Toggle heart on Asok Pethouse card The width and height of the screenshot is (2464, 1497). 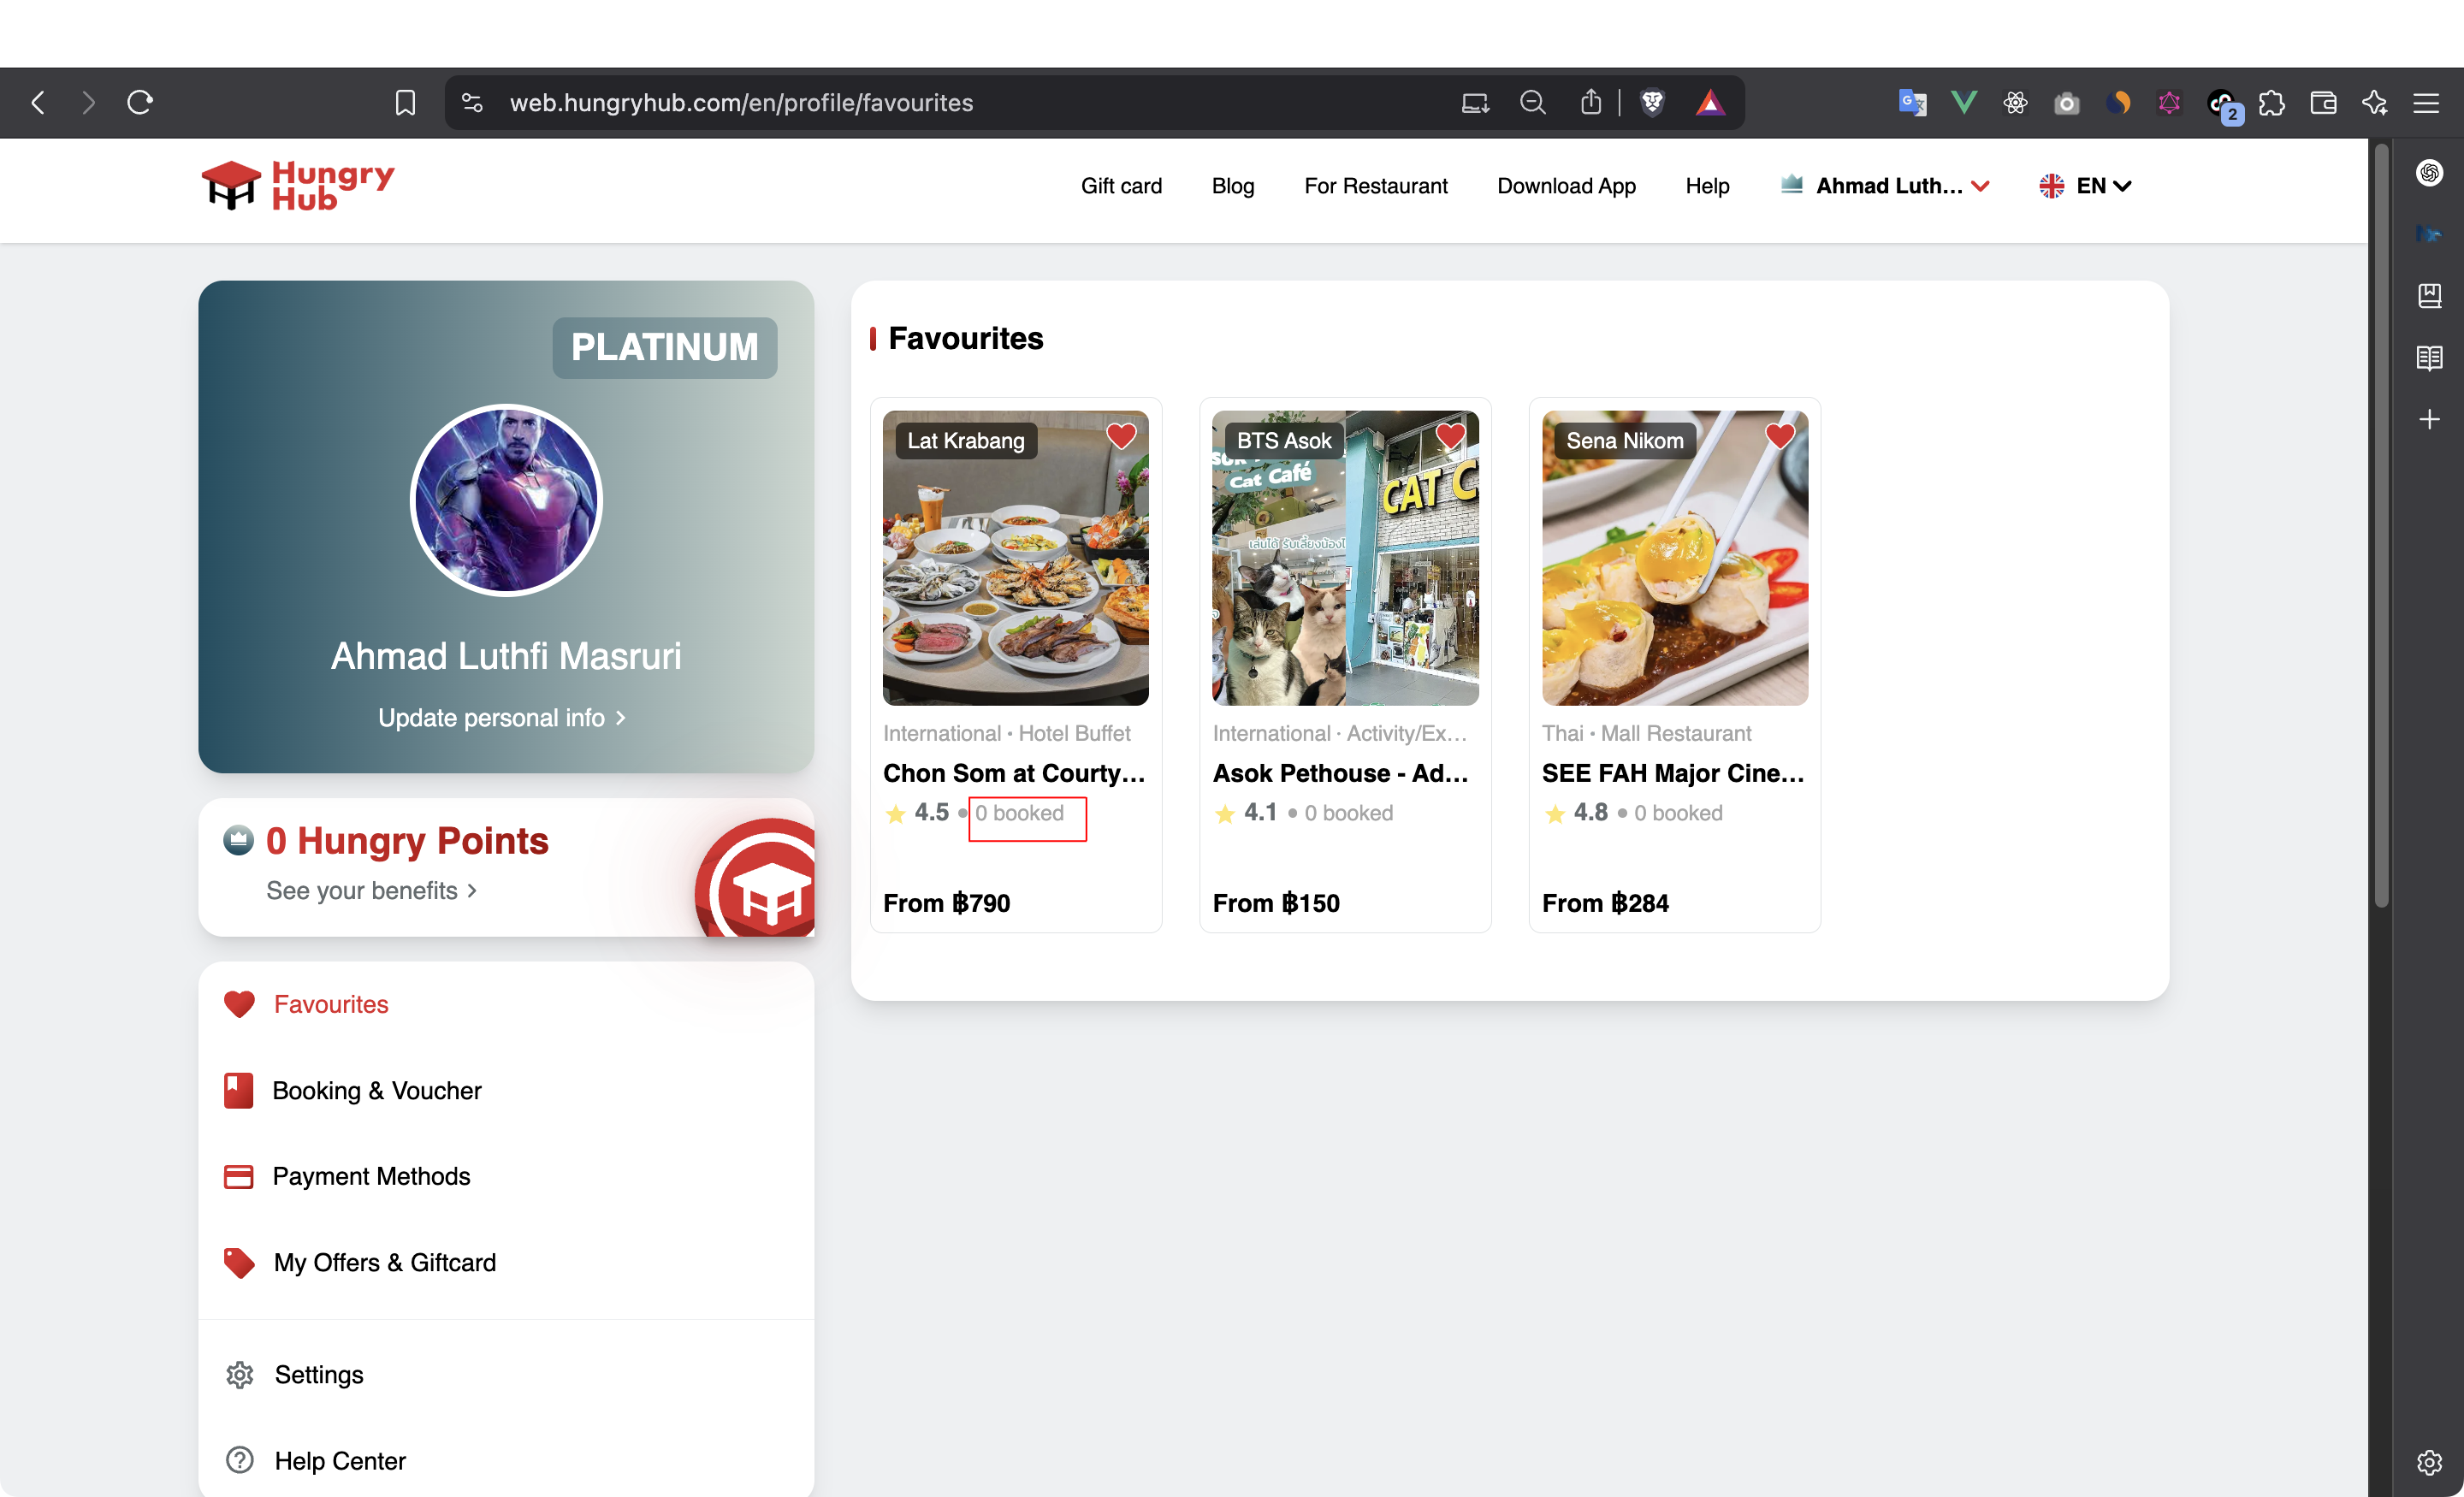coord(1450,437)
